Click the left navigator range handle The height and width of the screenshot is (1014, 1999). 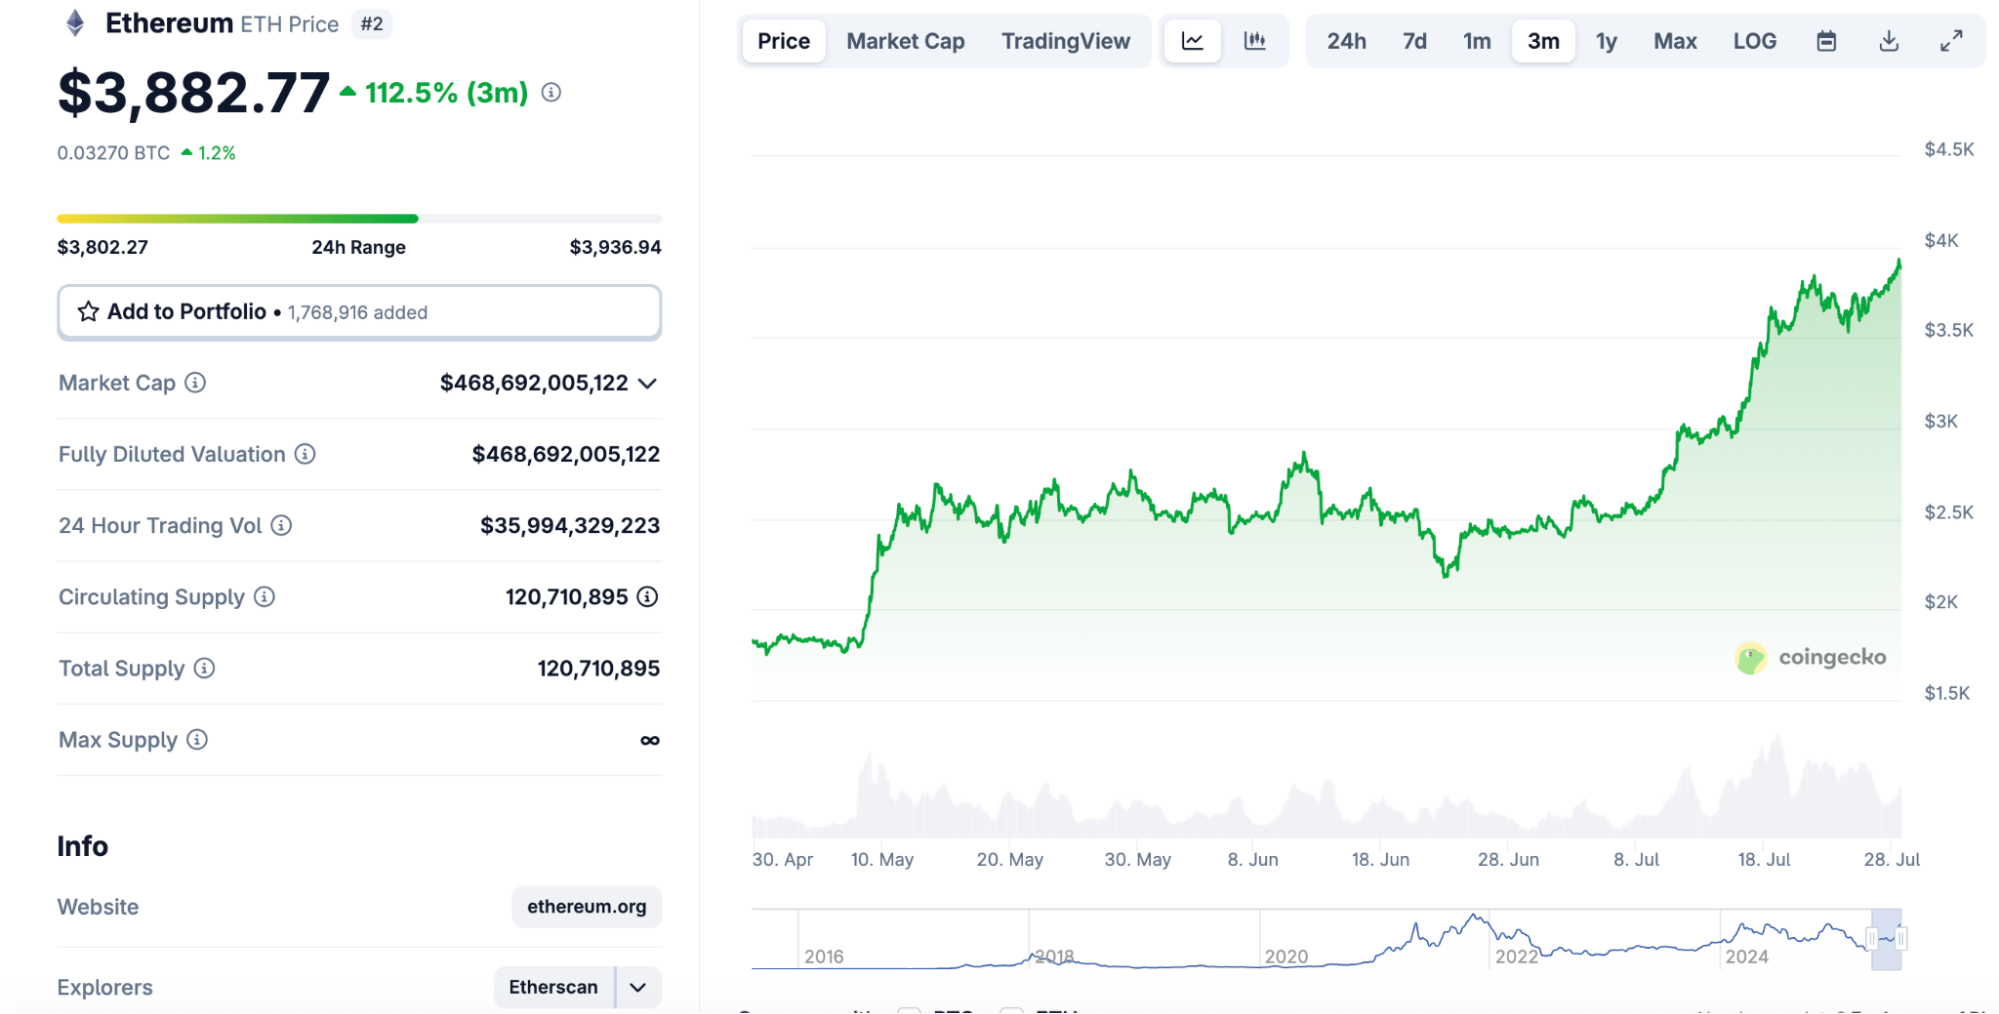[1872, 939]
